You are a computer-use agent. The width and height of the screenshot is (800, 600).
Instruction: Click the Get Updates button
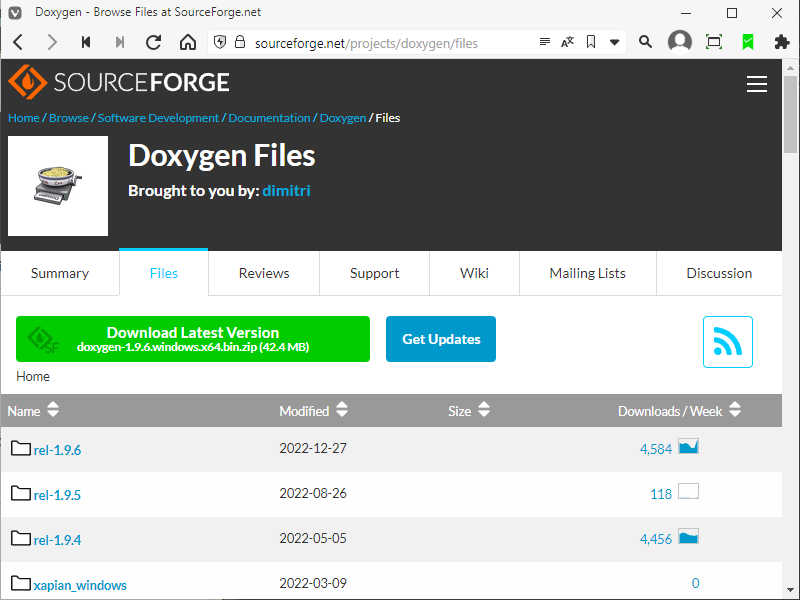[441, 339]
